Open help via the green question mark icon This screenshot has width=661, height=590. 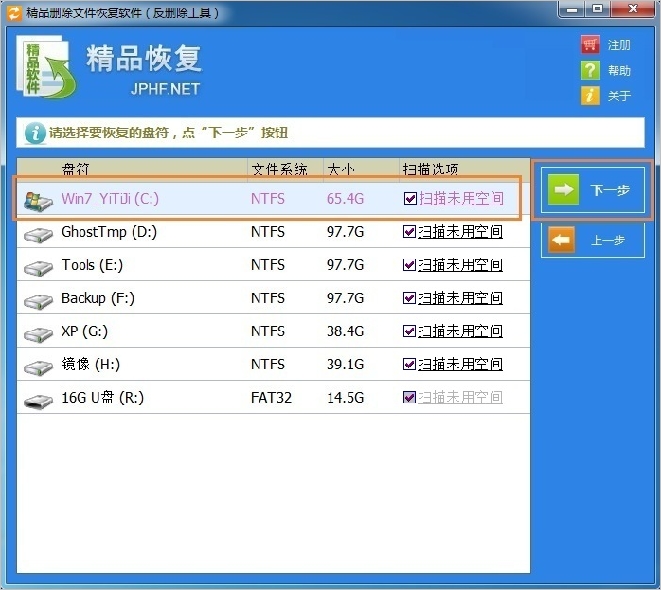(x=590, y=70)
